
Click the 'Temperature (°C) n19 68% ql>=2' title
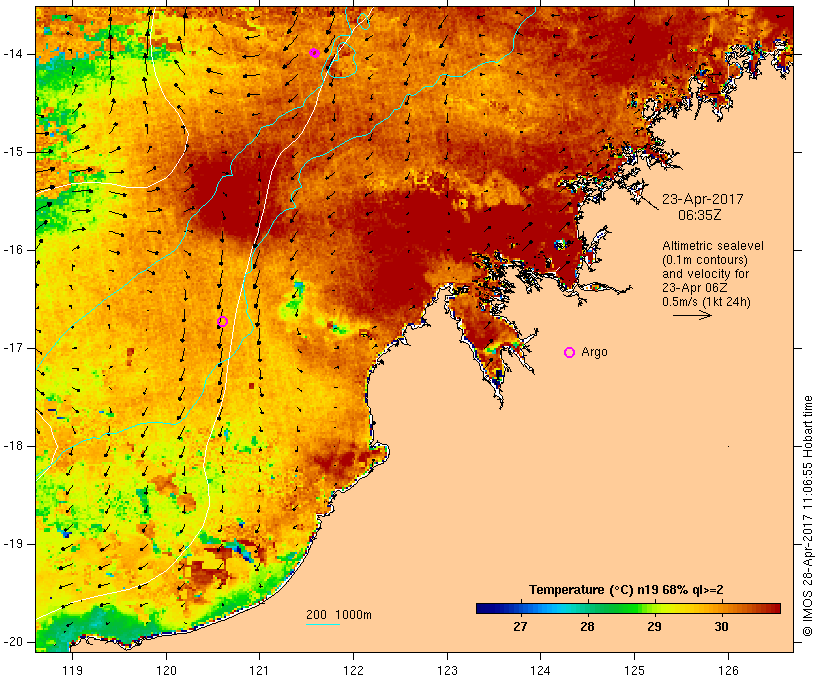tap(626, 590)
